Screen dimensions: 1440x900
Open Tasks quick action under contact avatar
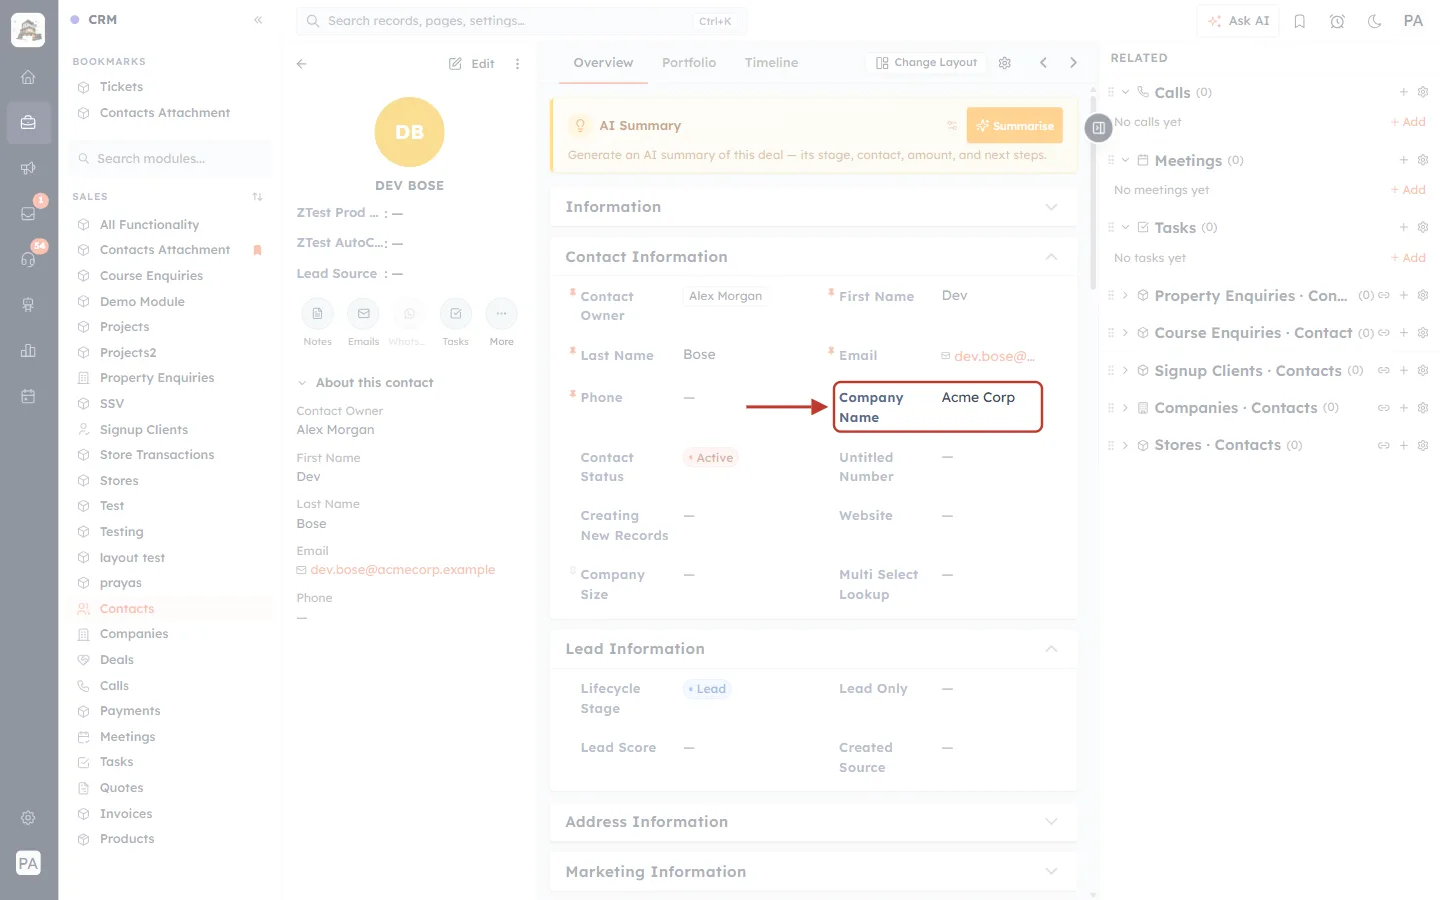click(x=455, y=314)
